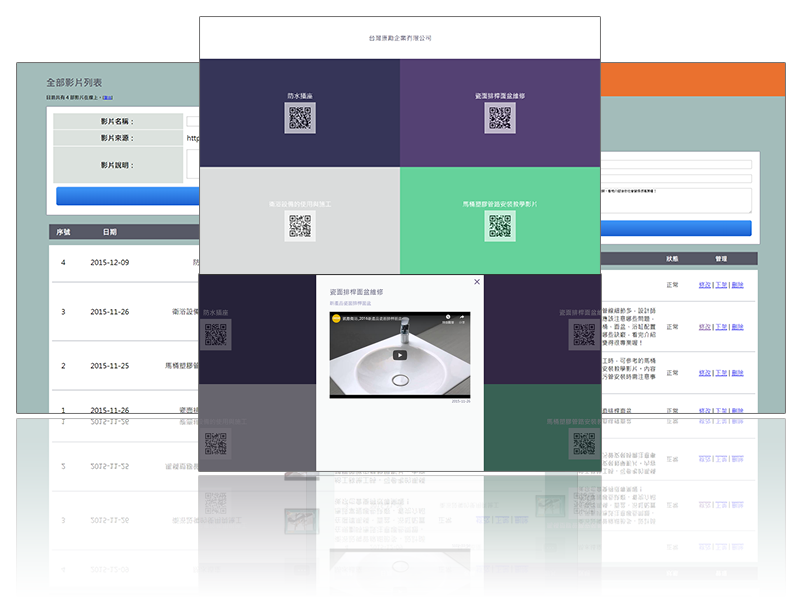Focus the 影片名稱 input field in the admin form
Viewport: 800px width, 600px height.
[x=677, y=164]
